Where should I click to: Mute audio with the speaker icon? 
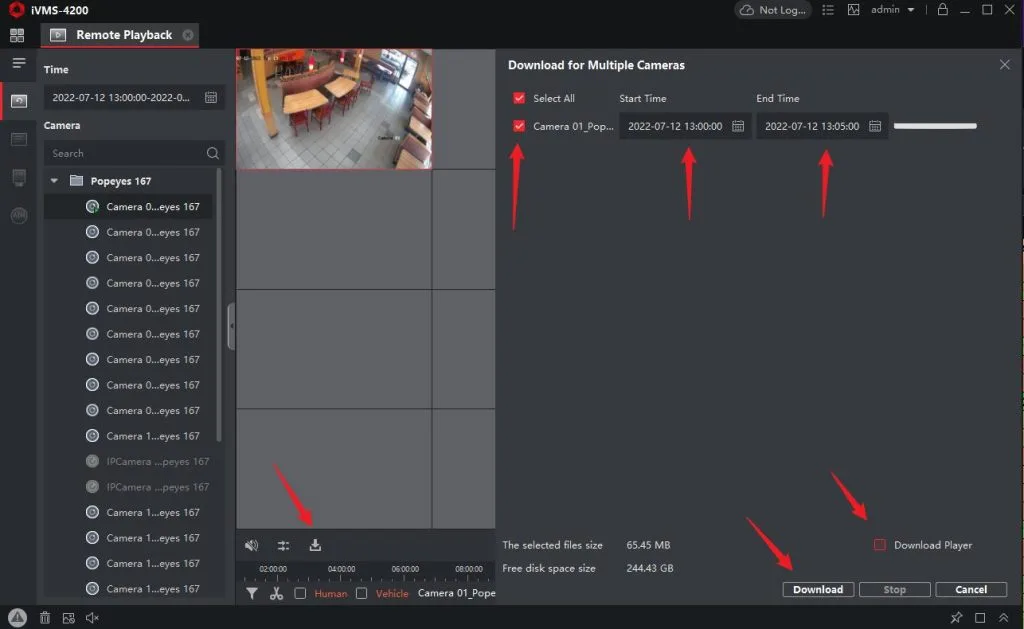coord(251,545)
